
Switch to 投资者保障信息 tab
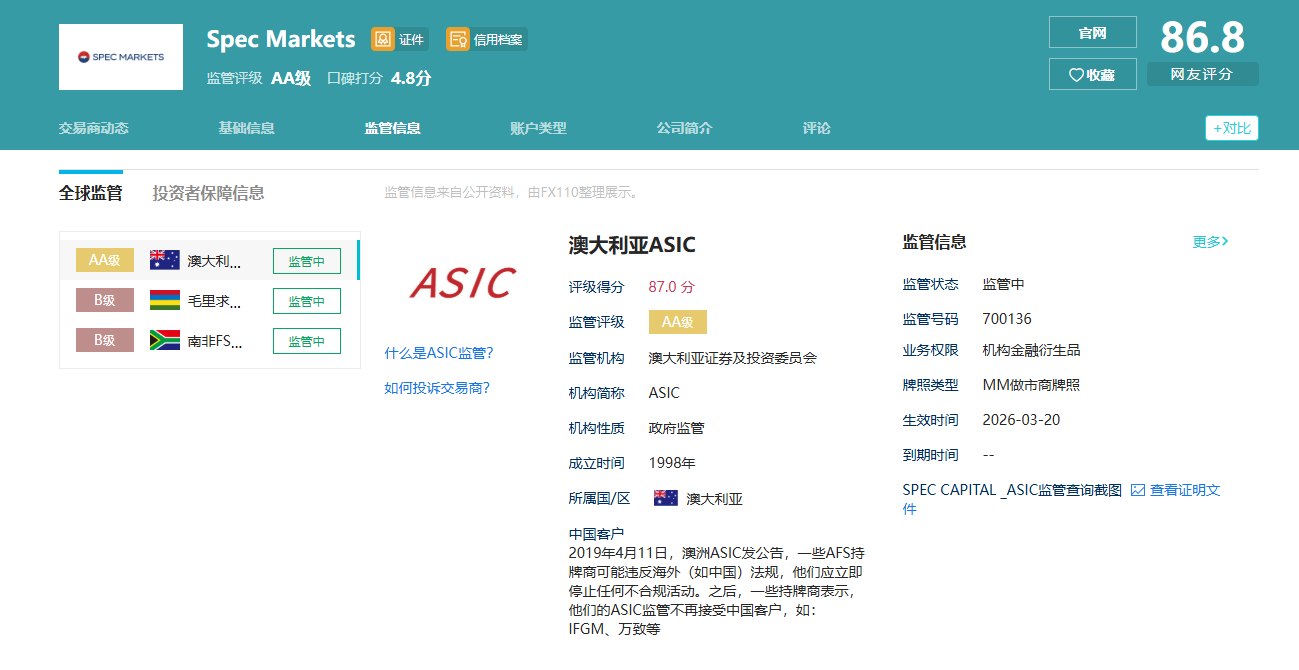(208, 193)
